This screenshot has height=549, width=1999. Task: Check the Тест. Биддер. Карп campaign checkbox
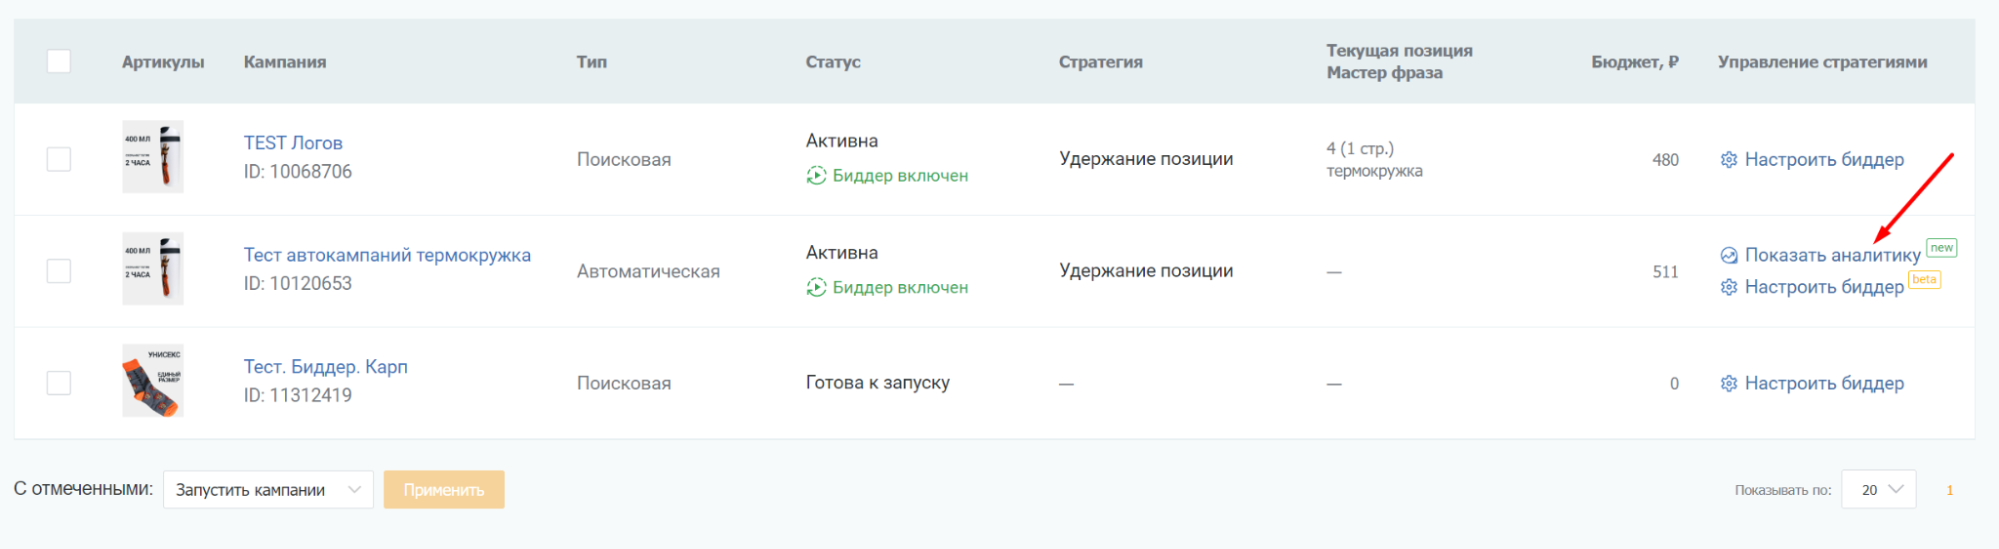[59, 384]
